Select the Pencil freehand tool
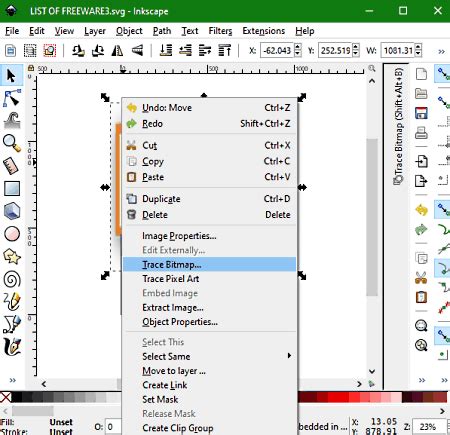Image resolution: width=450 pixels, height=435 pixels. pyautogui.click(x=11, y=301)
